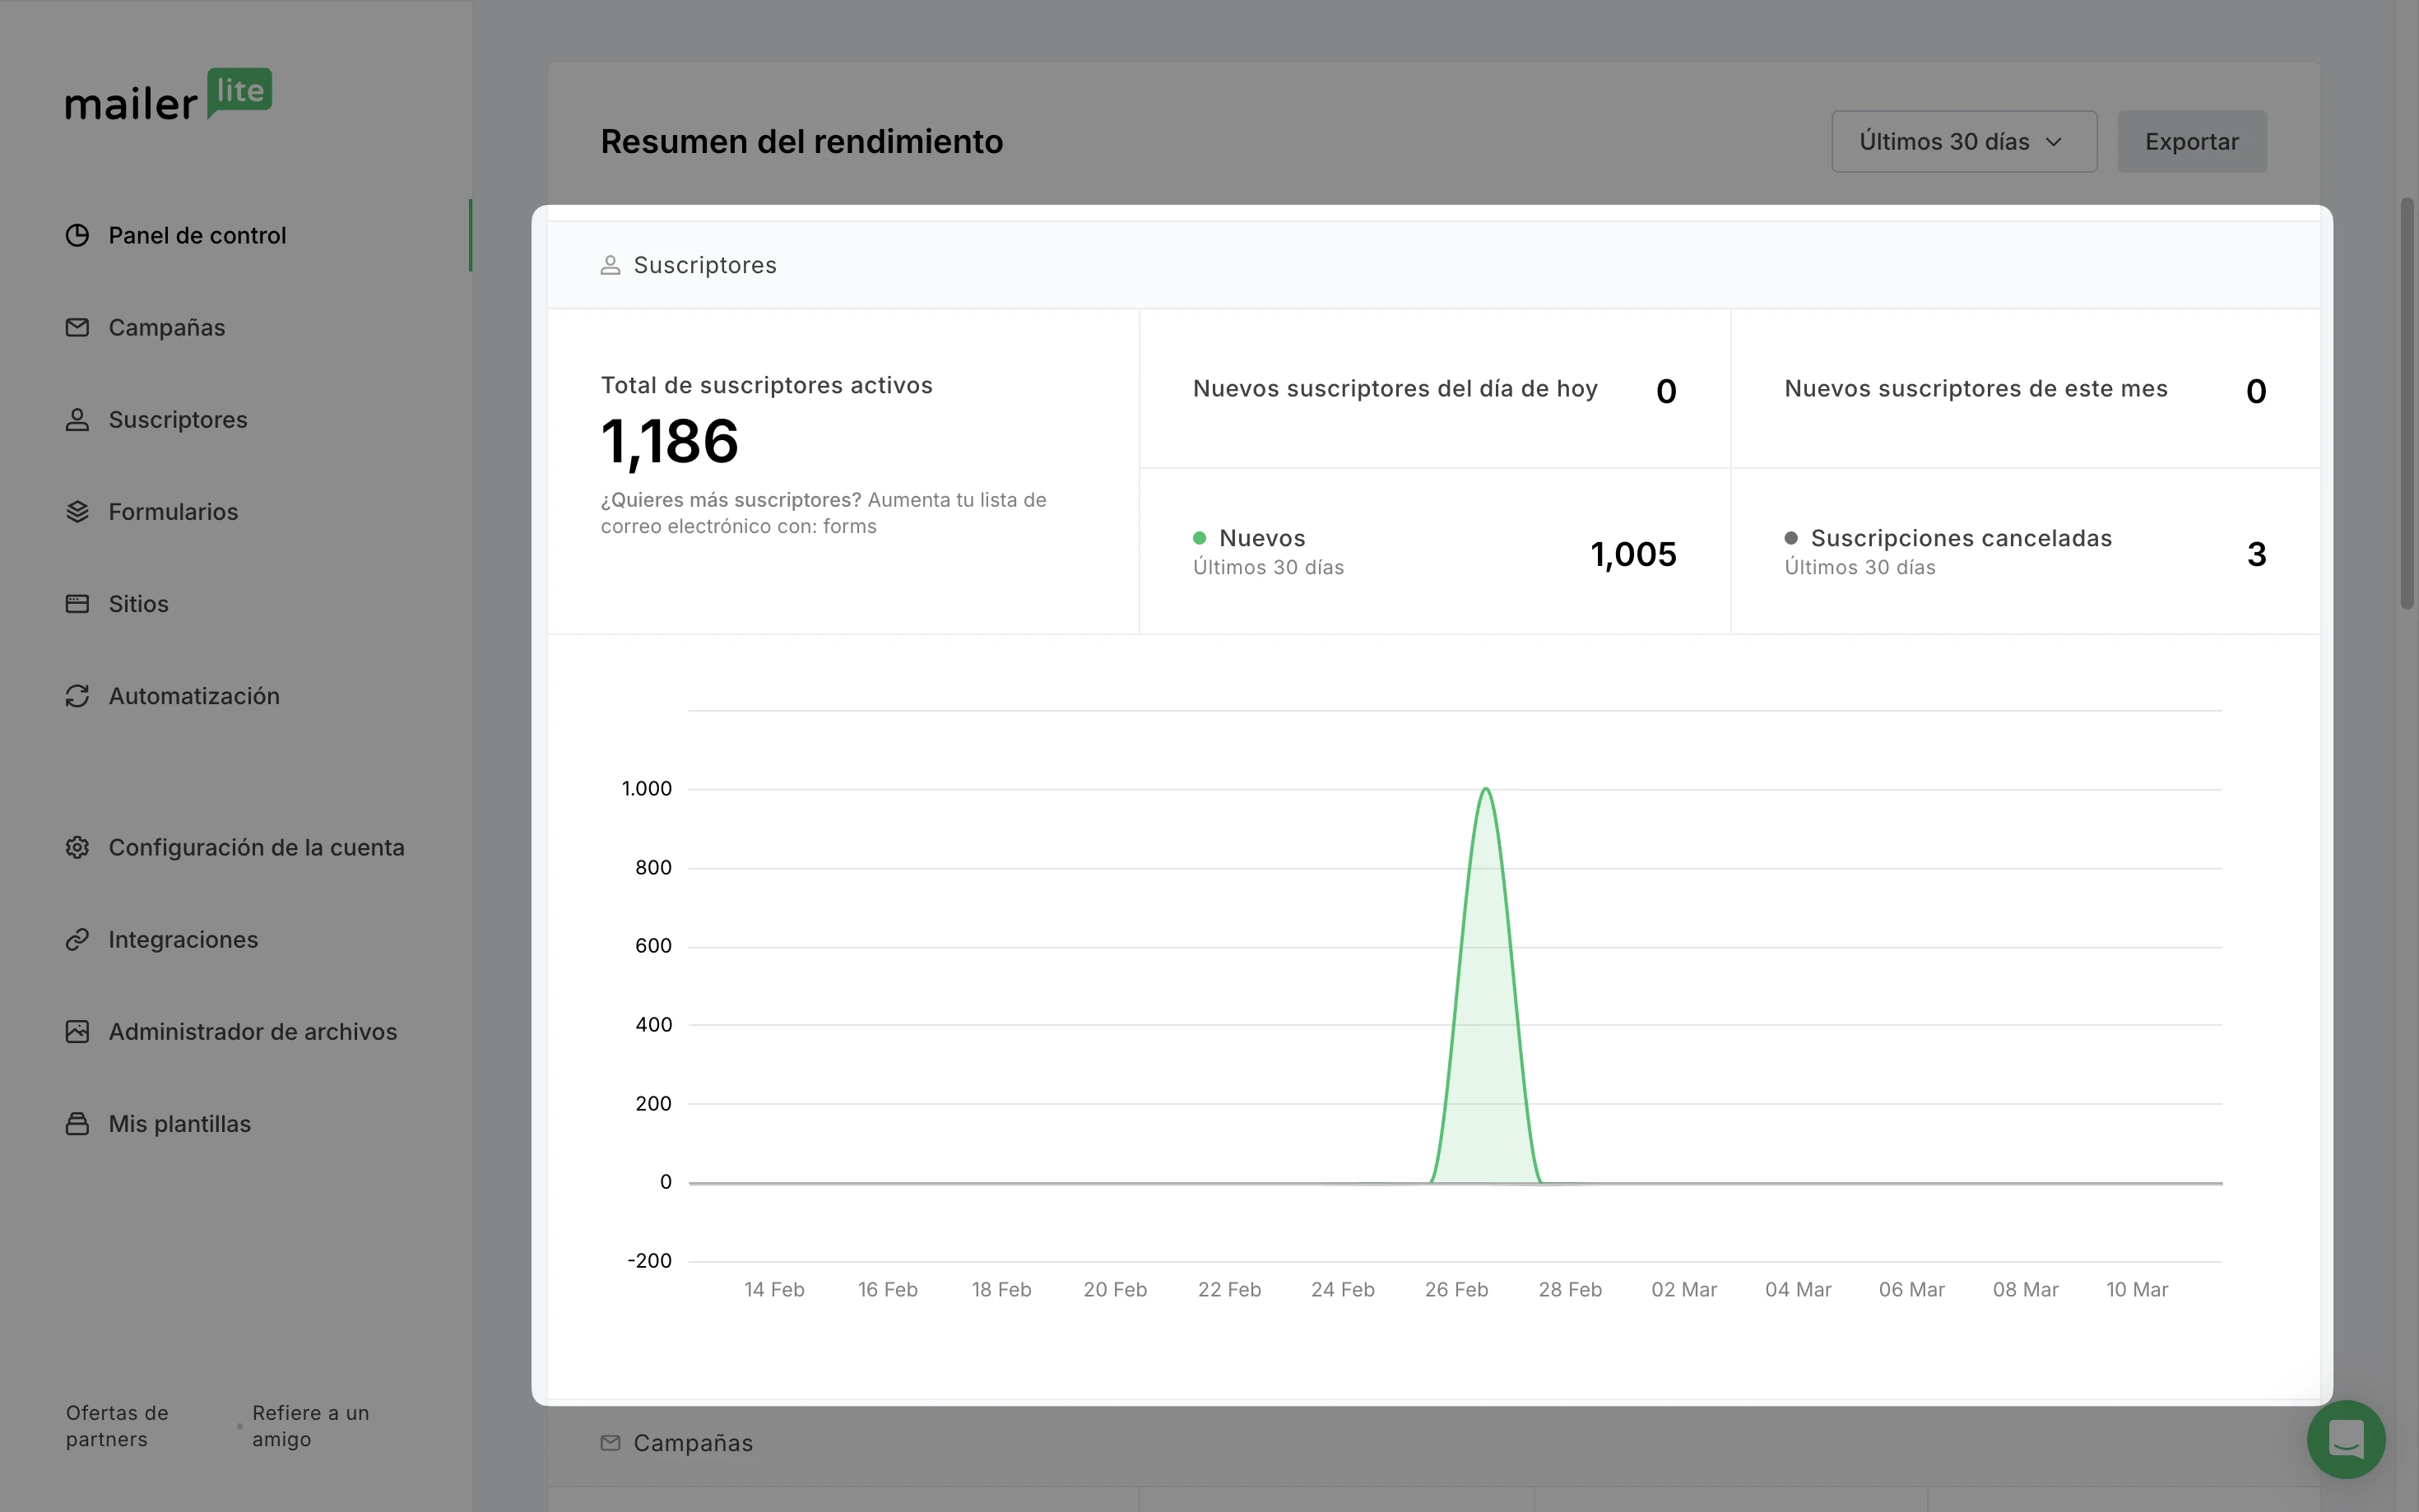Open Suscriptores in the sidebar menu
This screenshot has width=2419, height=1512.
177,419
